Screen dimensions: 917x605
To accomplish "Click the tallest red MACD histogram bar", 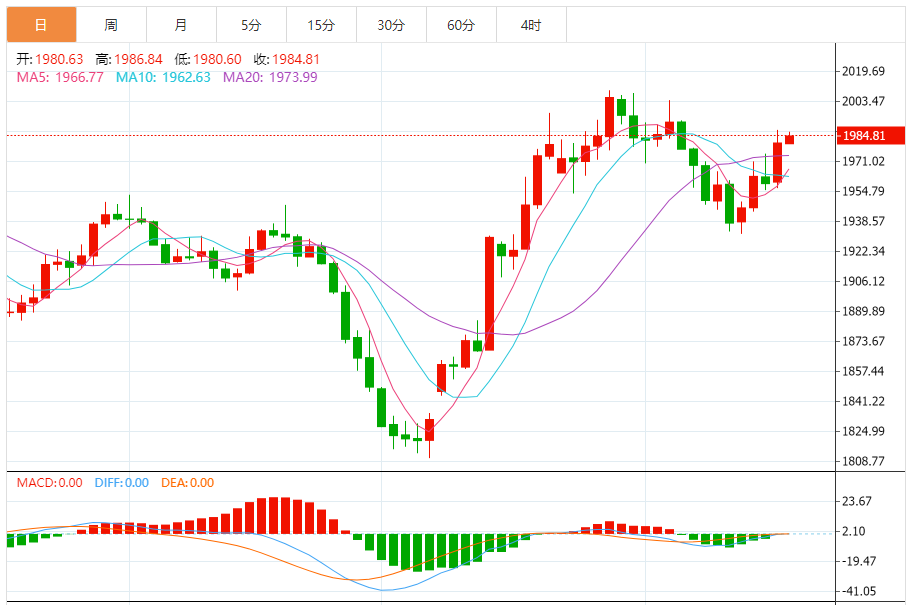I will click(x=273, y=516).
